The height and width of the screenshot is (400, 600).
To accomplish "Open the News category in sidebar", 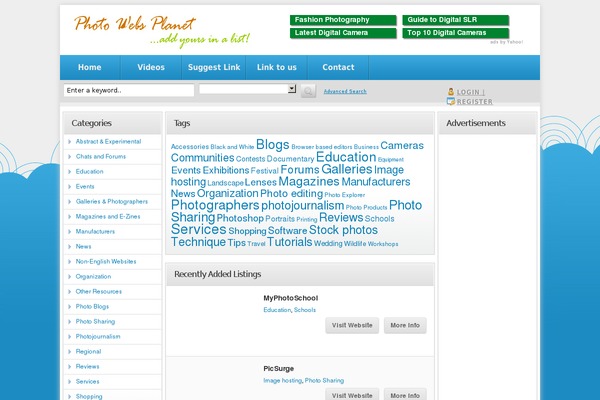I will (x=83, y=247).
